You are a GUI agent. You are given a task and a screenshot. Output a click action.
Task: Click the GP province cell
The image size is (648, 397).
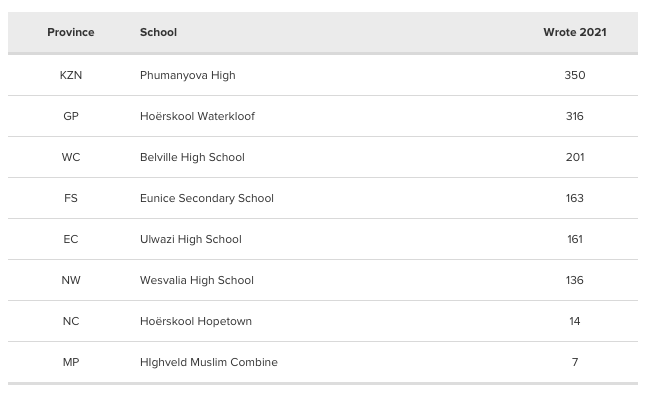point(71,116)
